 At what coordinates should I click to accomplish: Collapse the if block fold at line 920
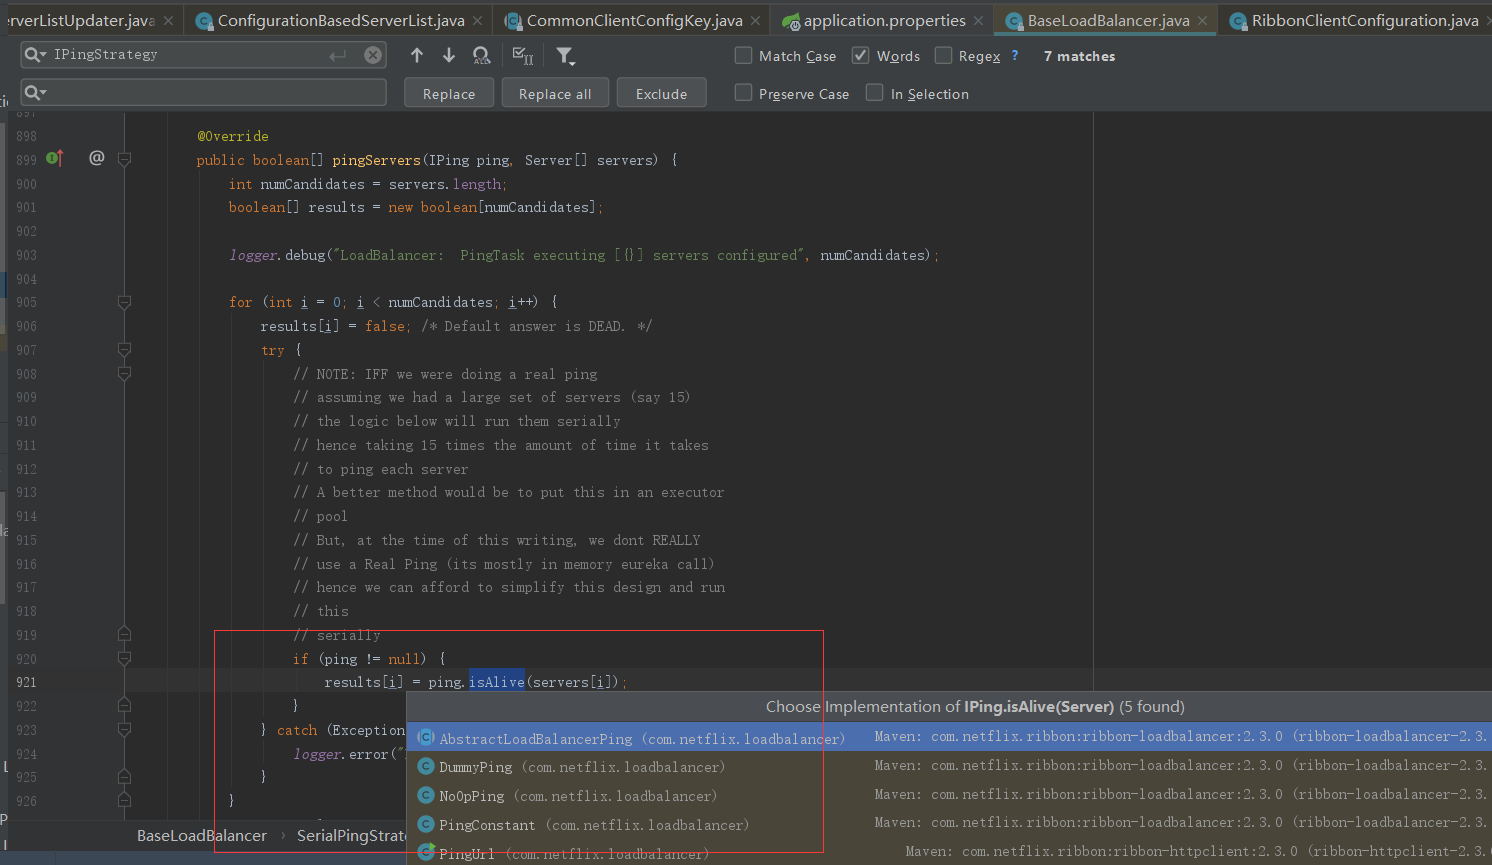coord(125,659)
